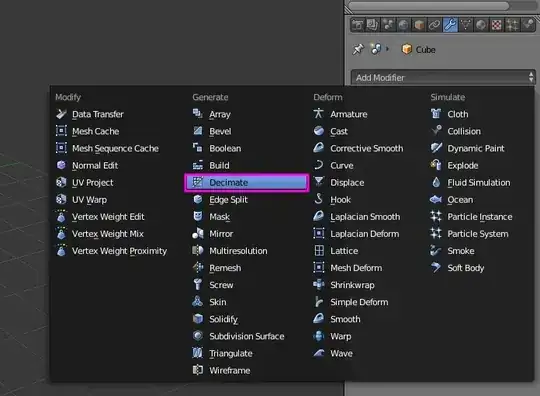Add the Skin modifier

tap(209, 302)
